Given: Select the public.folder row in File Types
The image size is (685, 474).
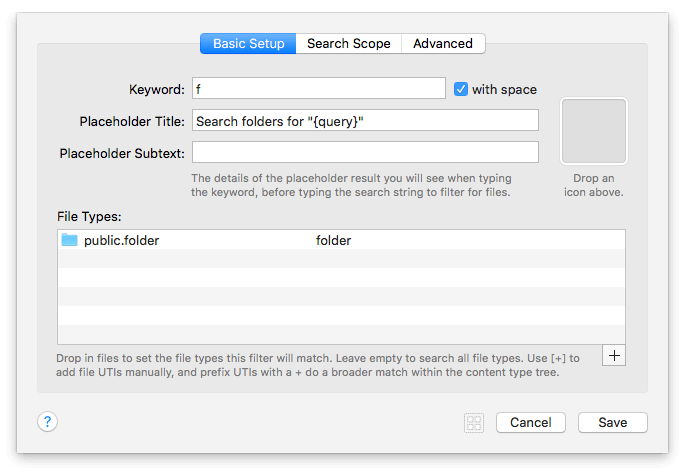Looking at the screenshot, I should click(200, 240).
